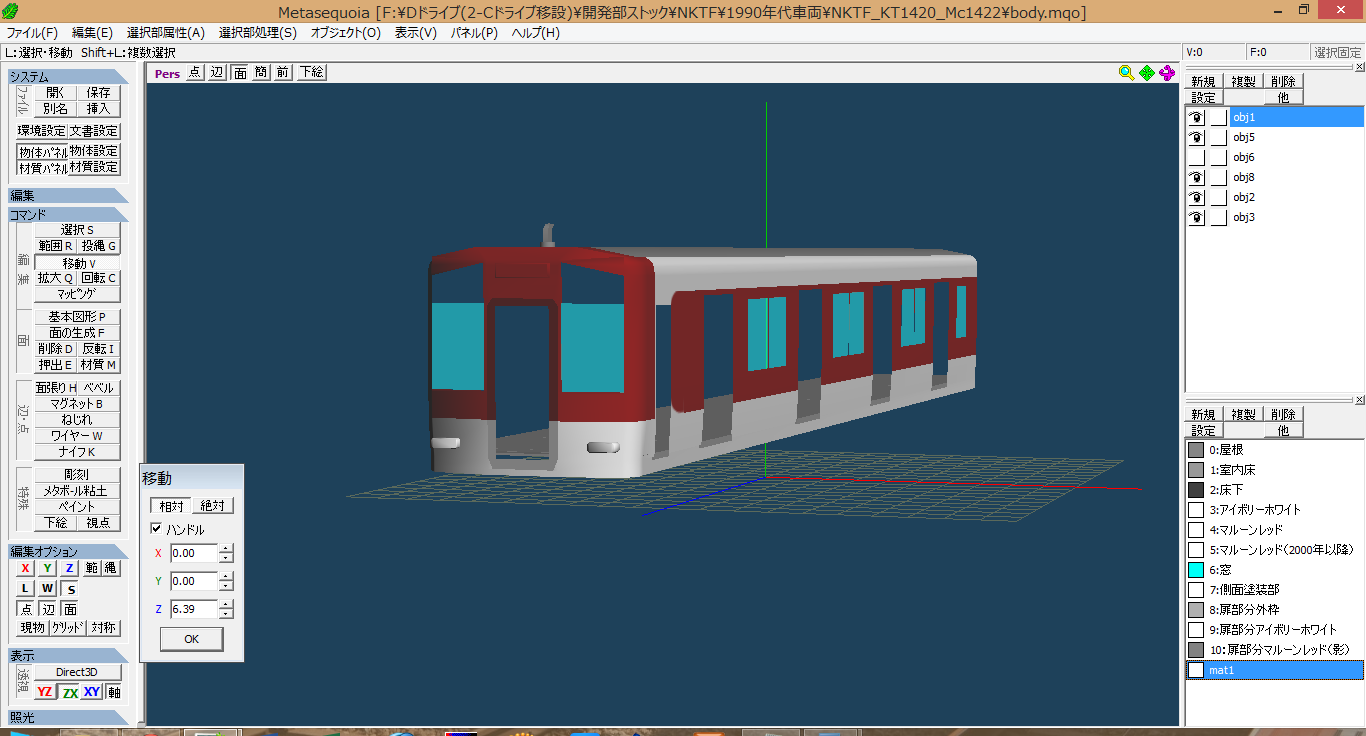The height and width of the screenshot is (736, 1366).
Task: Toggle 辺 edge editing in edit options
Action: pos(48,609)
